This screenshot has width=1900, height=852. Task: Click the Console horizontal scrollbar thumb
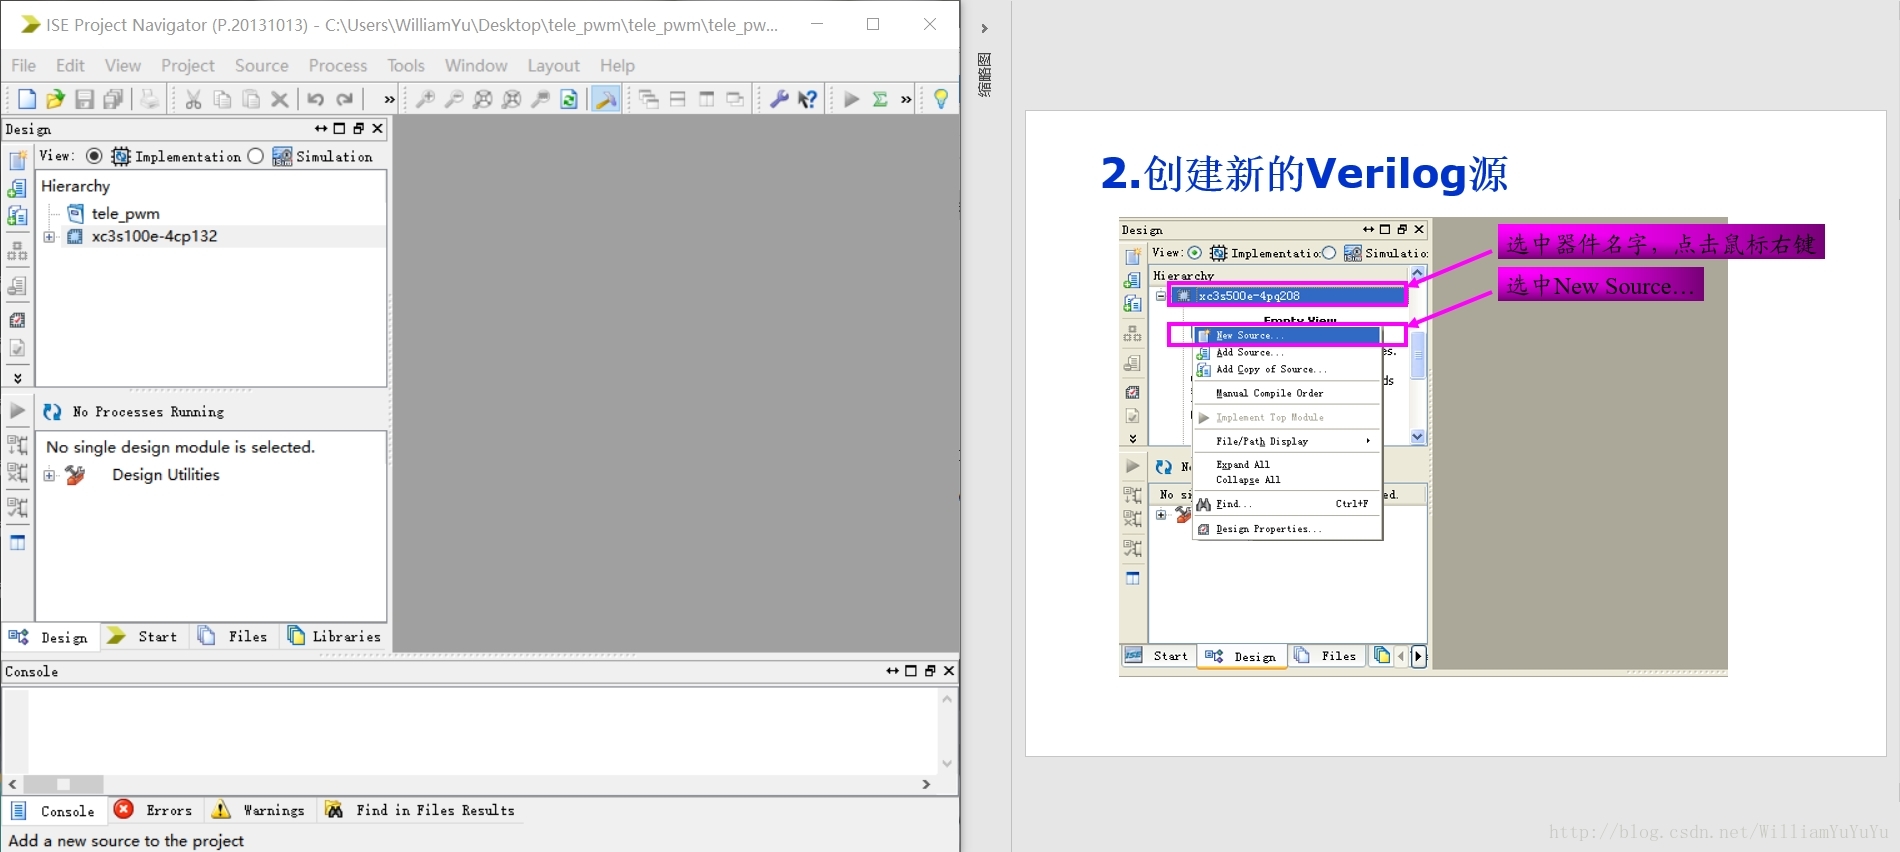(x=63, y=785)
